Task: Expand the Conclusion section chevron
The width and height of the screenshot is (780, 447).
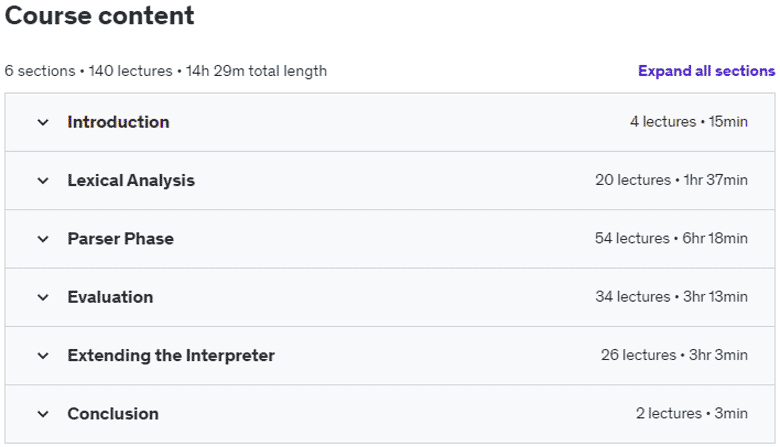Action: [x=43, y=414]
